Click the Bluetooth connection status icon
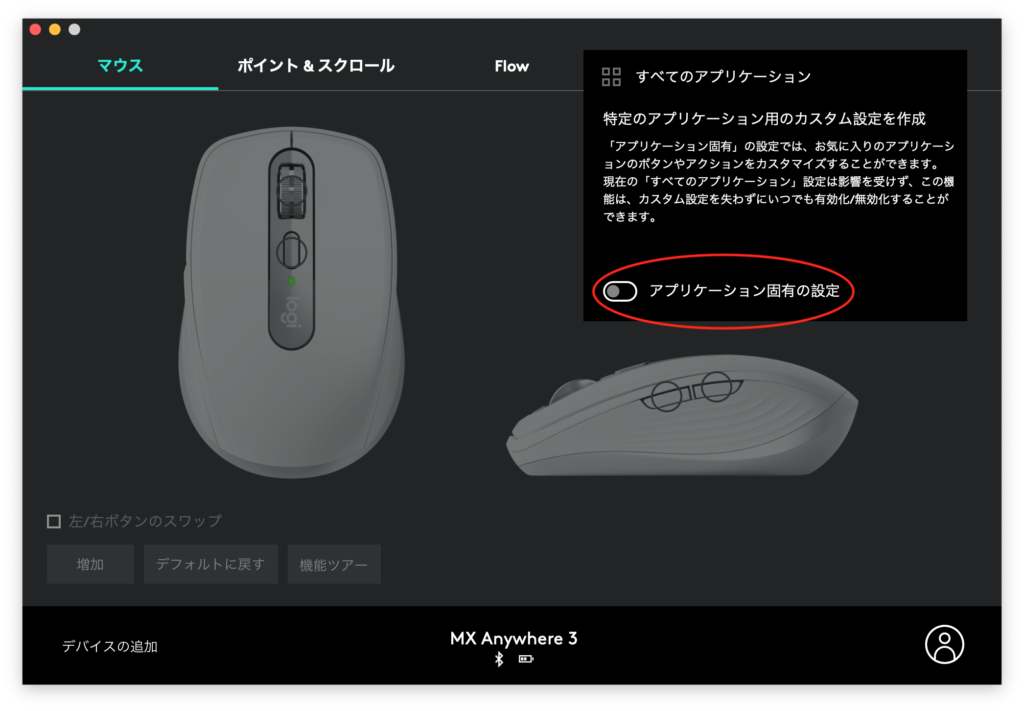This screenshot has width=1024, height=711. coord(499,659)
